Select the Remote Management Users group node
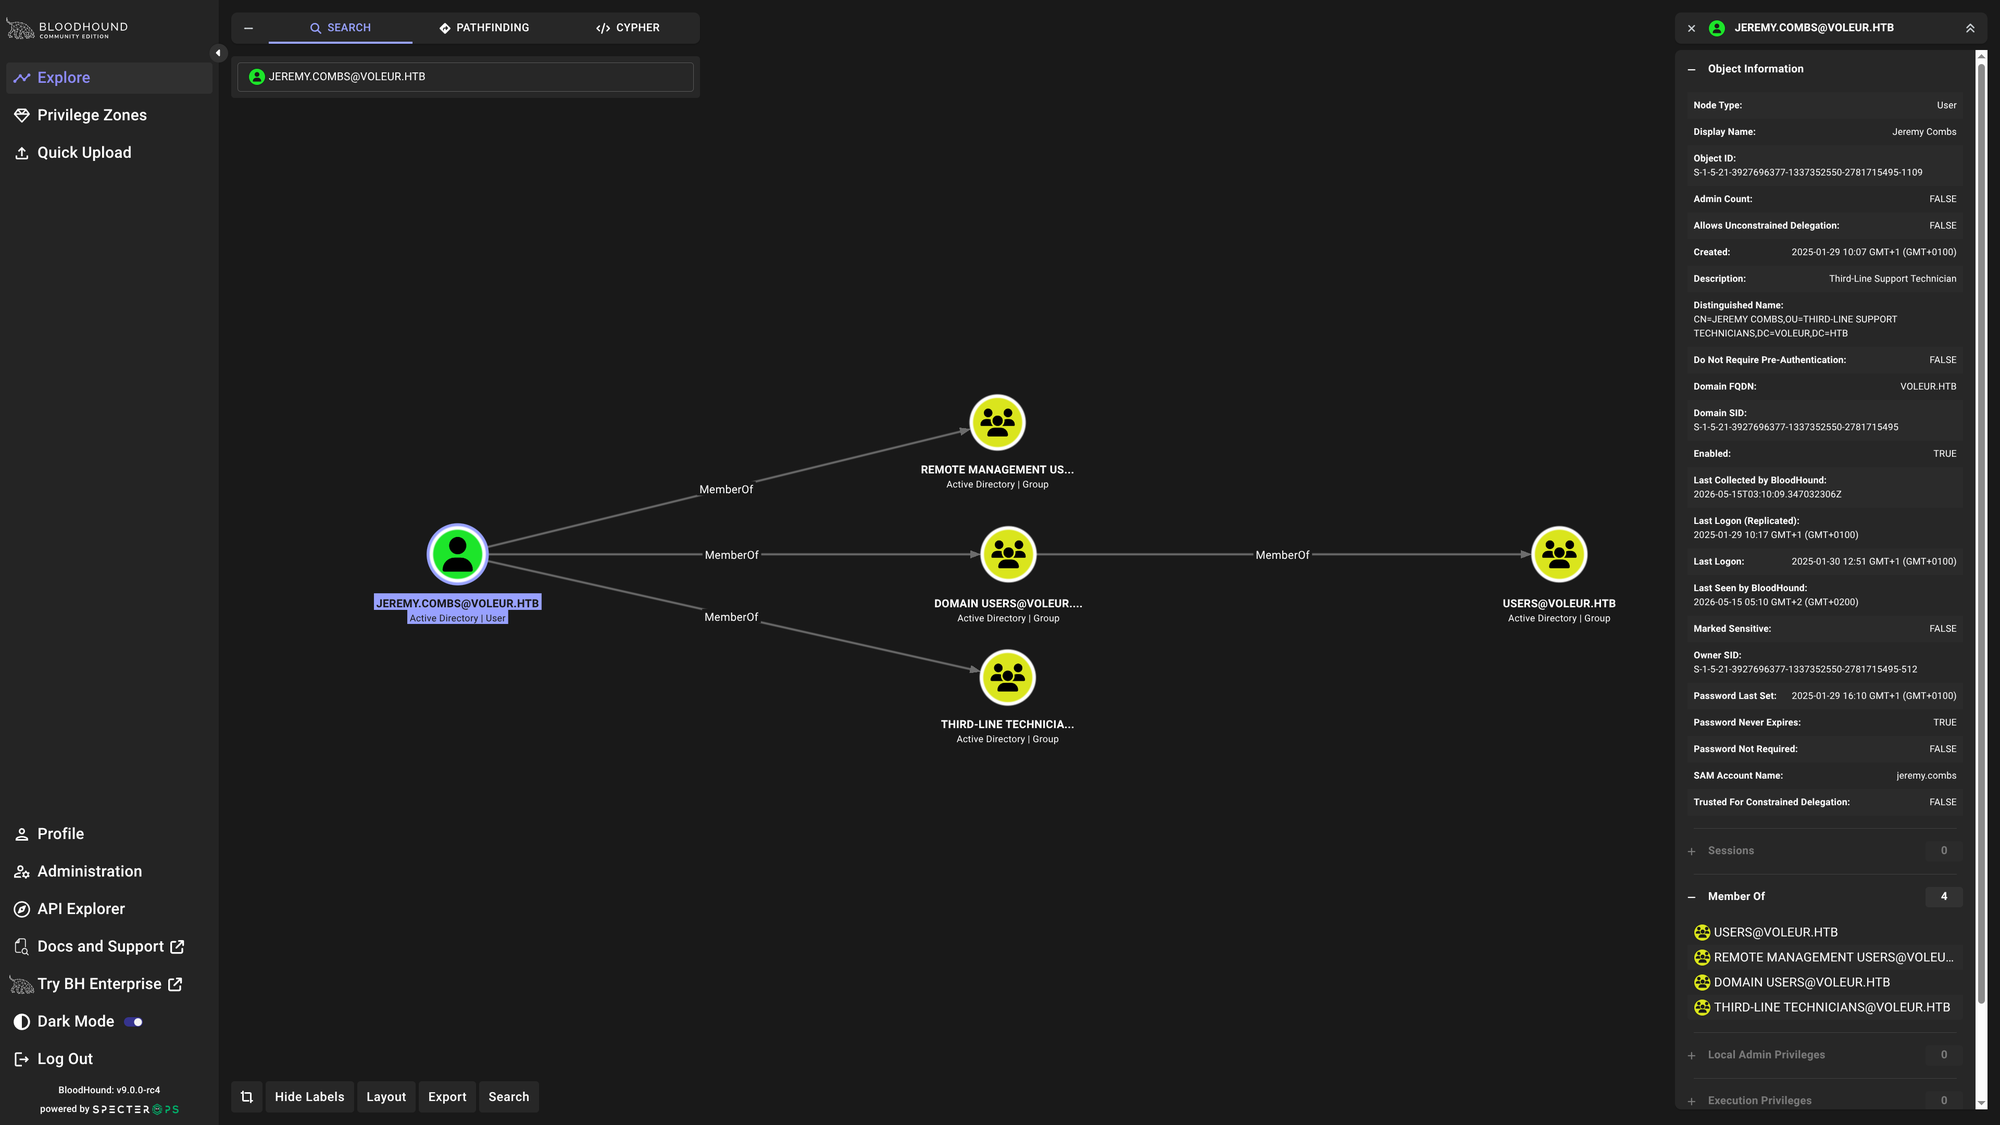Screen dimensions: 2000x1125 coord(997,422)
